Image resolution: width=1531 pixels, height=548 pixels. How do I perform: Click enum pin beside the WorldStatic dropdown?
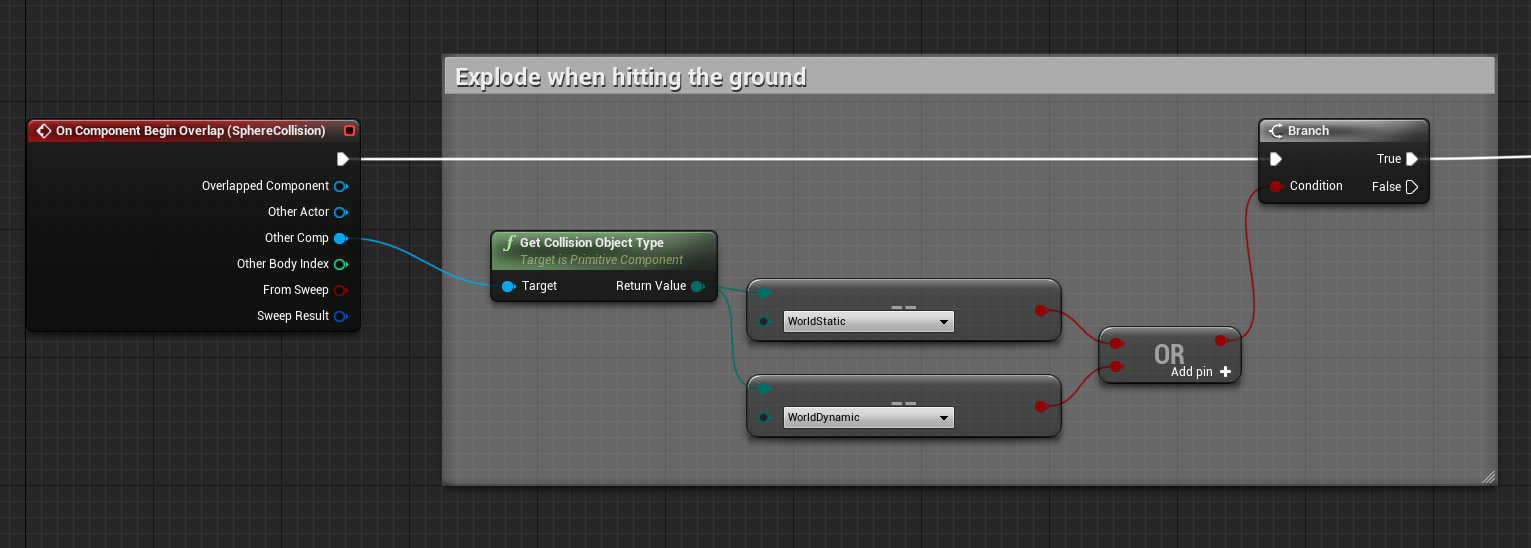[x=764, y=321]
